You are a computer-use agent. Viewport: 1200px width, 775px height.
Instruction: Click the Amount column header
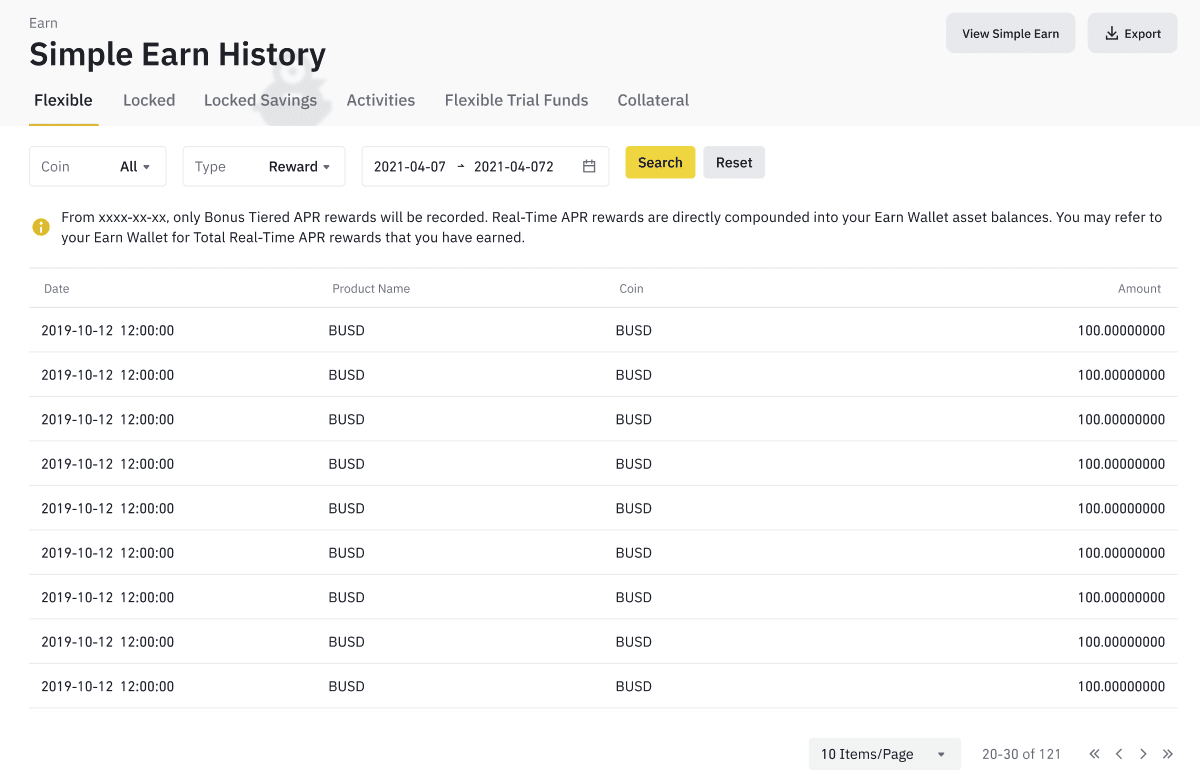tap(1139, 288)
